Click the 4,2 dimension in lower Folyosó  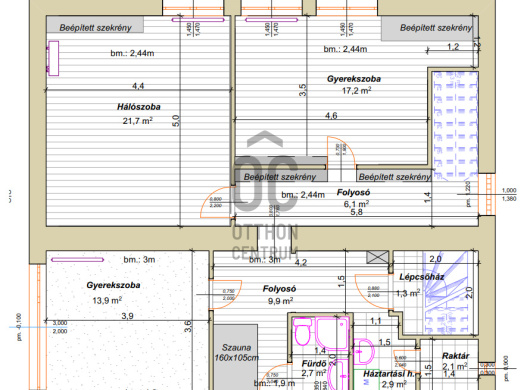point(301,263)
